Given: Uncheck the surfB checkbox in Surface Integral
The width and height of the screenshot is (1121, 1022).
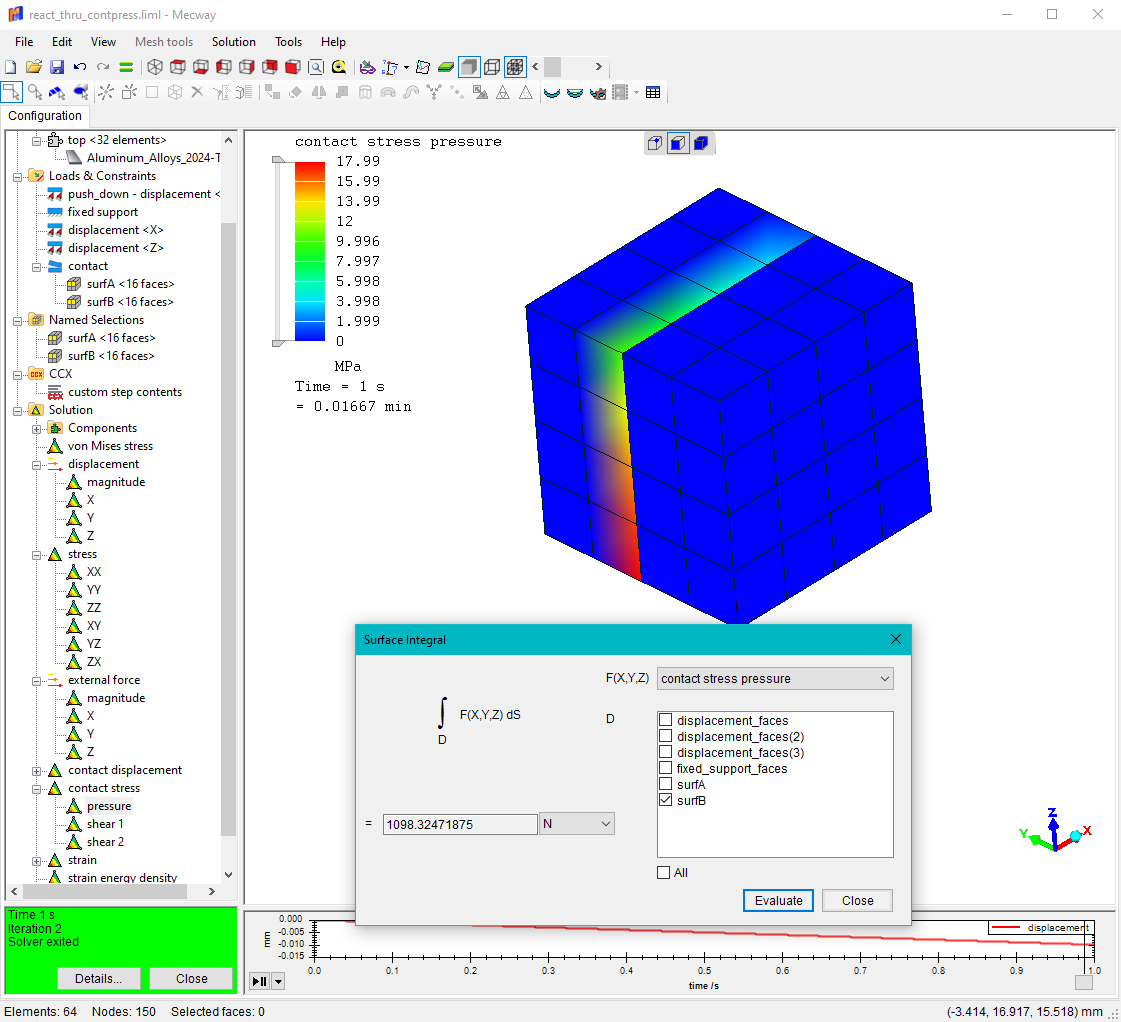Looking at the screenshot, I should [666, 800].
